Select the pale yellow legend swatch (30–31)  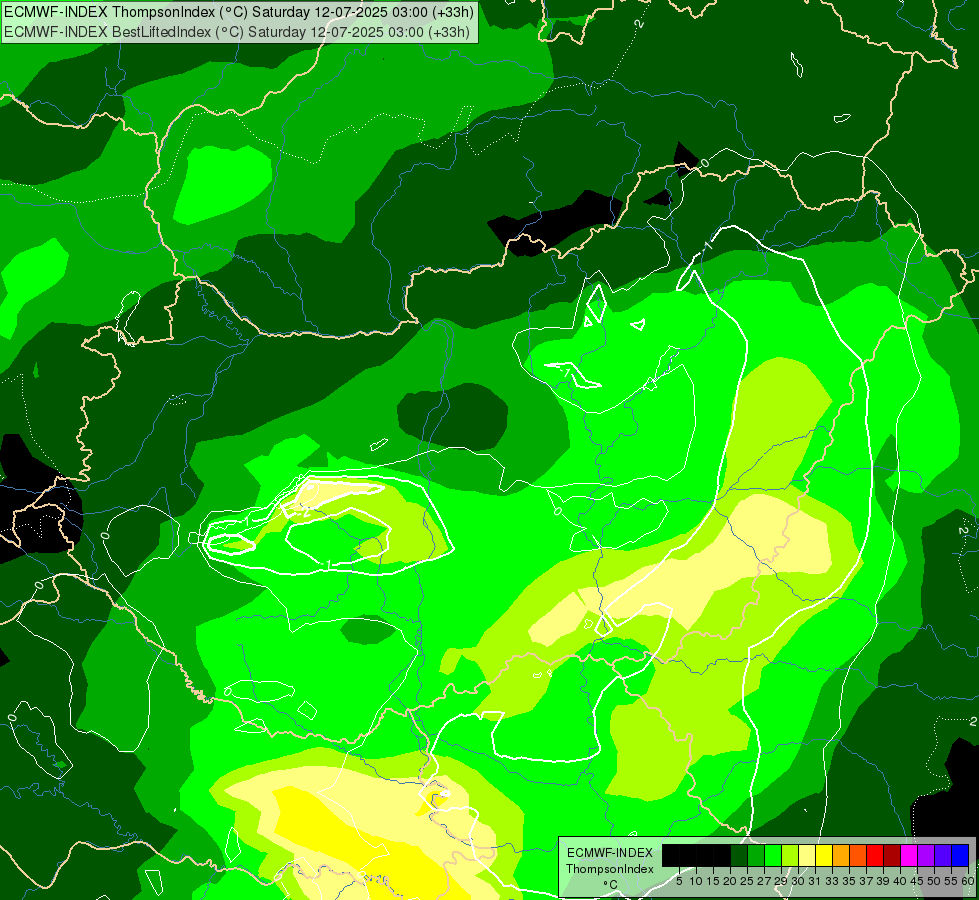pos(807,855)
